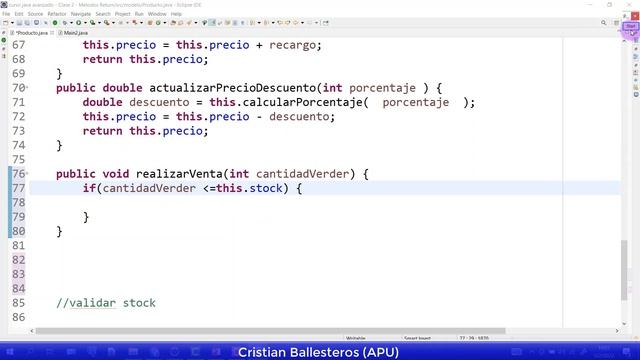640x360 pixels.
Task: Open the Refactor menu
Action: [x=57, y=14]
